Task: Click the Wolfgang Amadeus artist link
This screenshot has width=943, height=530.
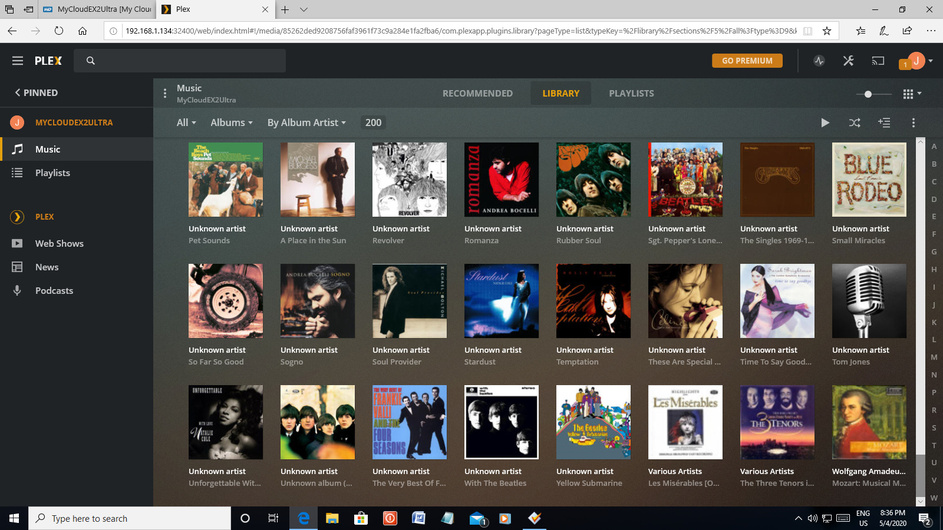Action: pos(868,472)
